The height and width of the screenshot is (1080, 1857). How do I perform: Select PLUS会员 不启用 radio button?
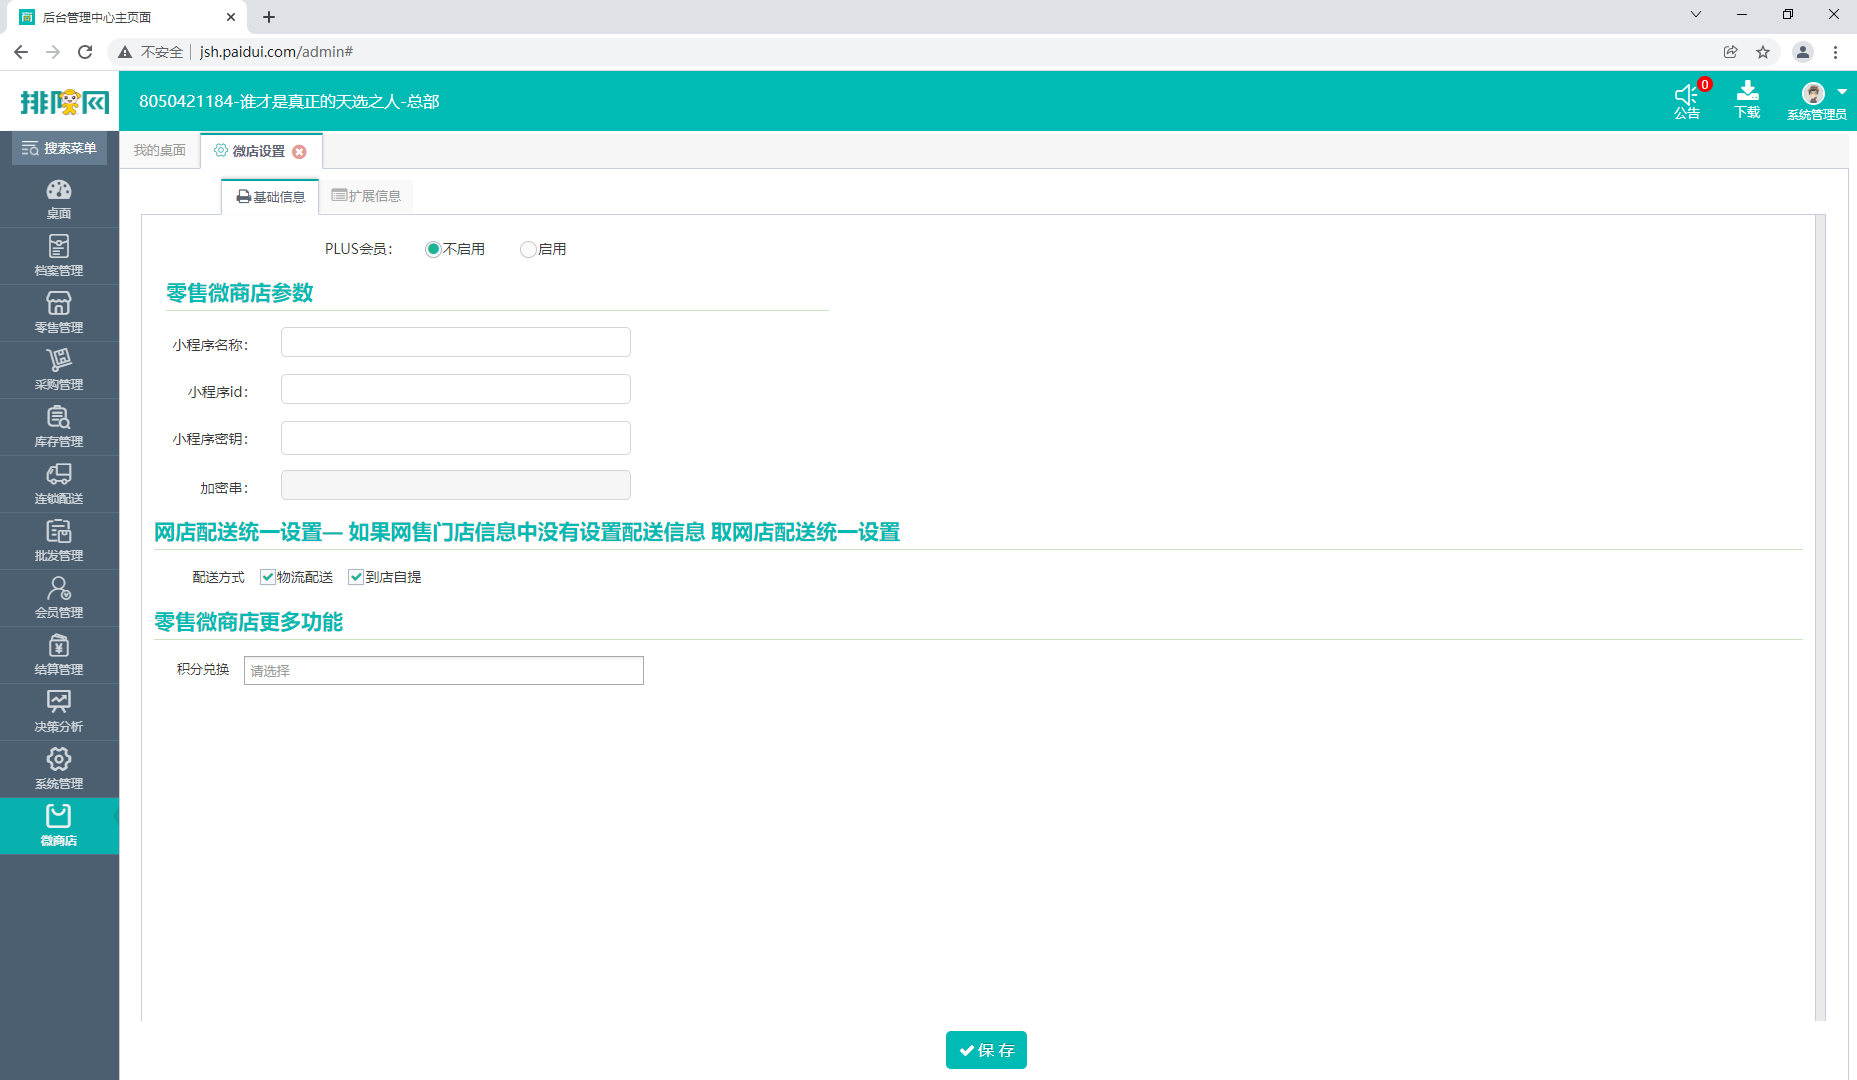click(x=432, y=249)
